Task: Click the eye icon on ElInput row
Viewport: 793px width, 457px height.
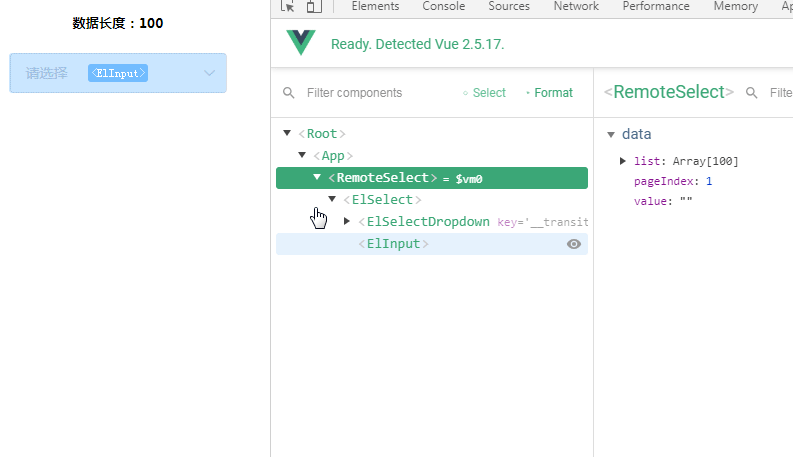Action: click(574, 244)
